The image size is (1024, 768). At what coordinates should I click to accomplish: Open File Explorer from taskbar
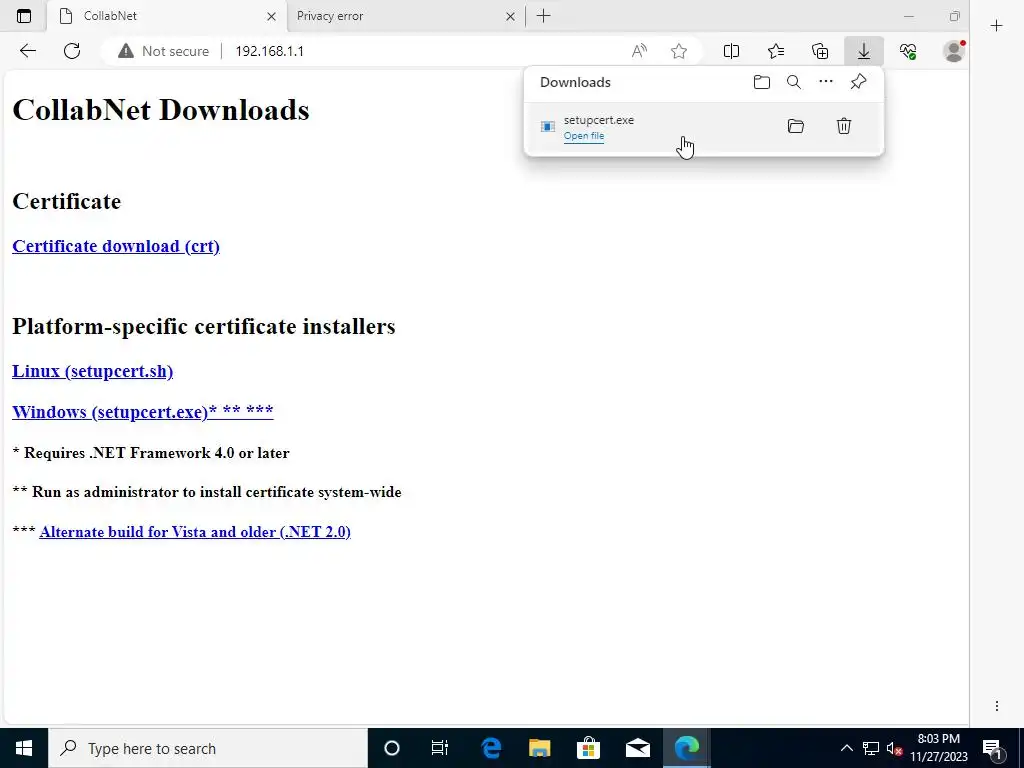[x=539, y=748]
